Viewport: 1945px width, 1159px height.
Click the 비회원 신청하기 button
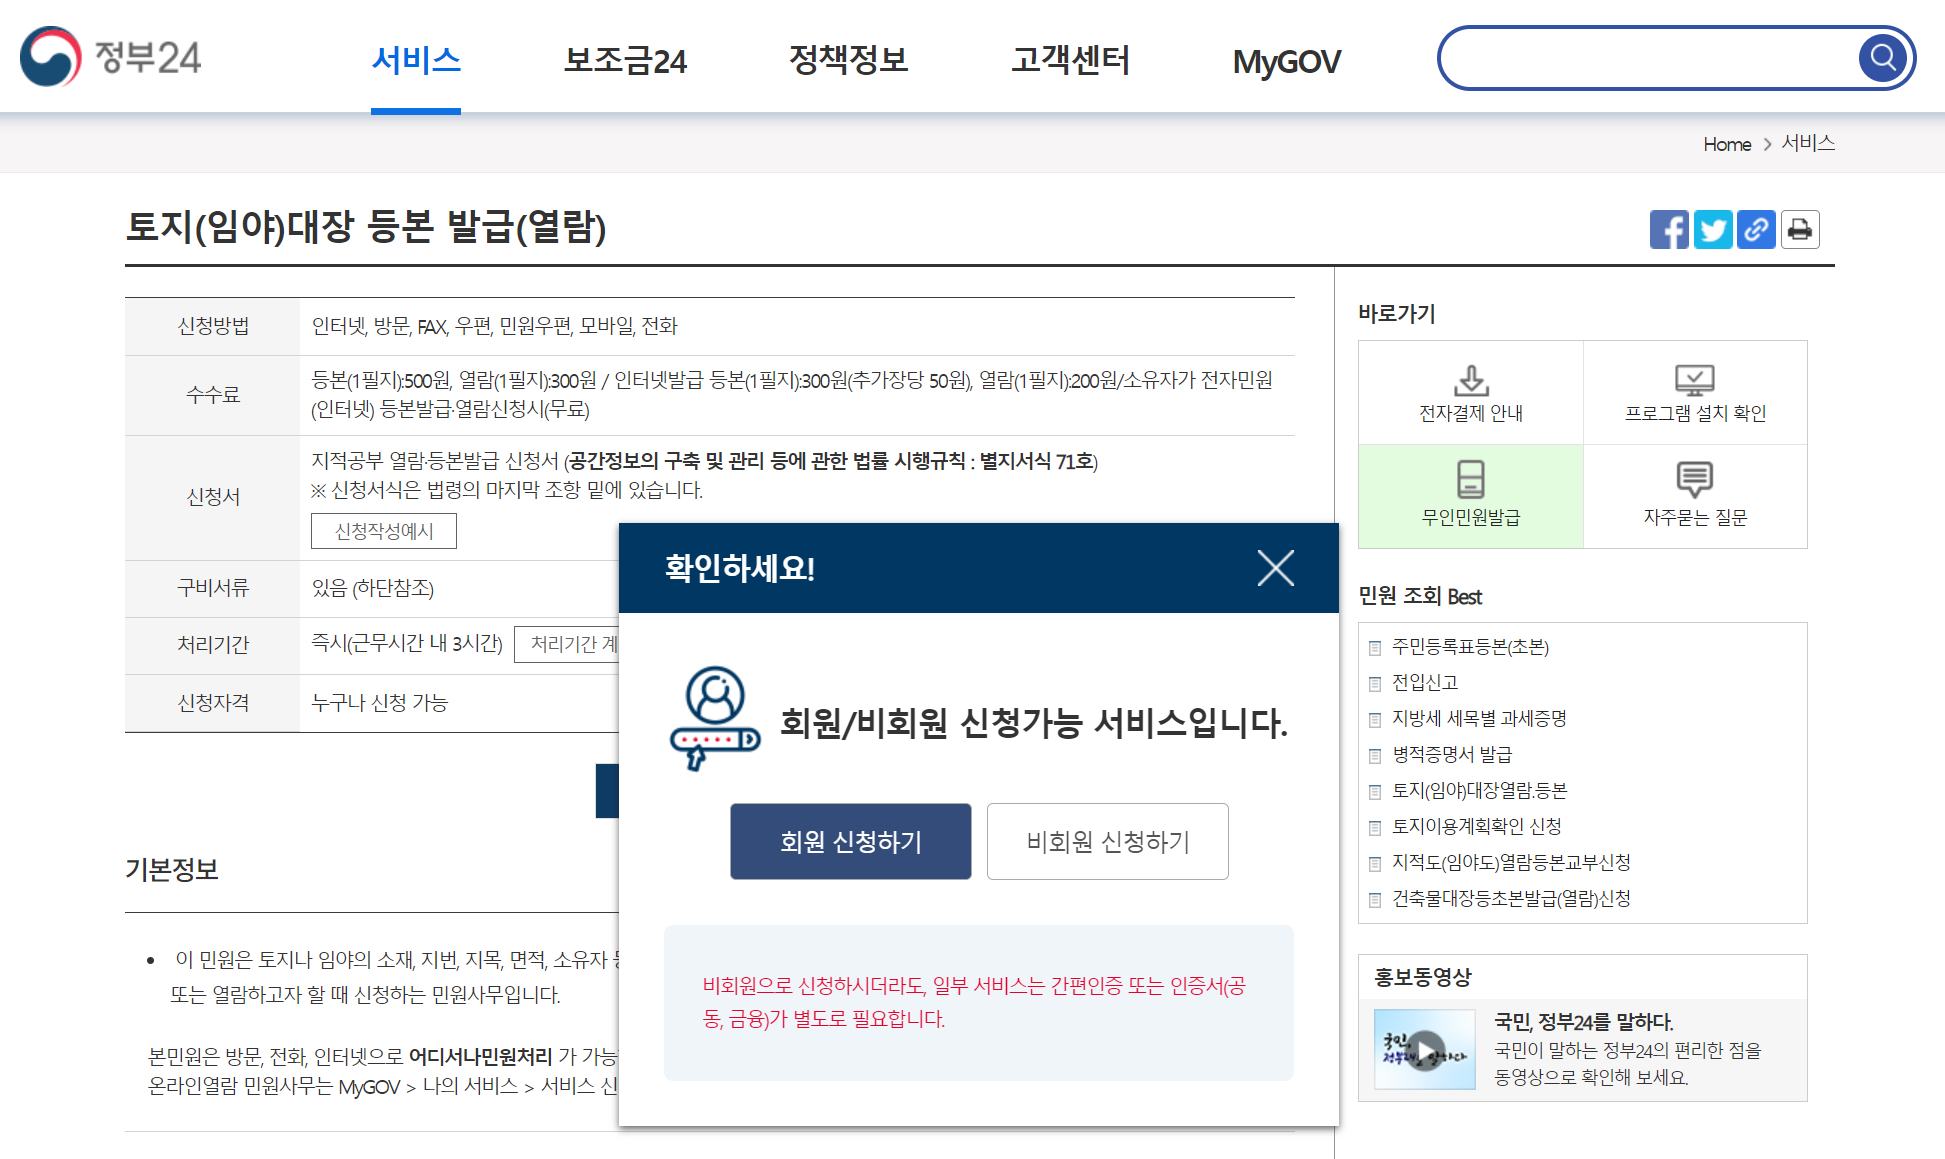[1107, 841]
